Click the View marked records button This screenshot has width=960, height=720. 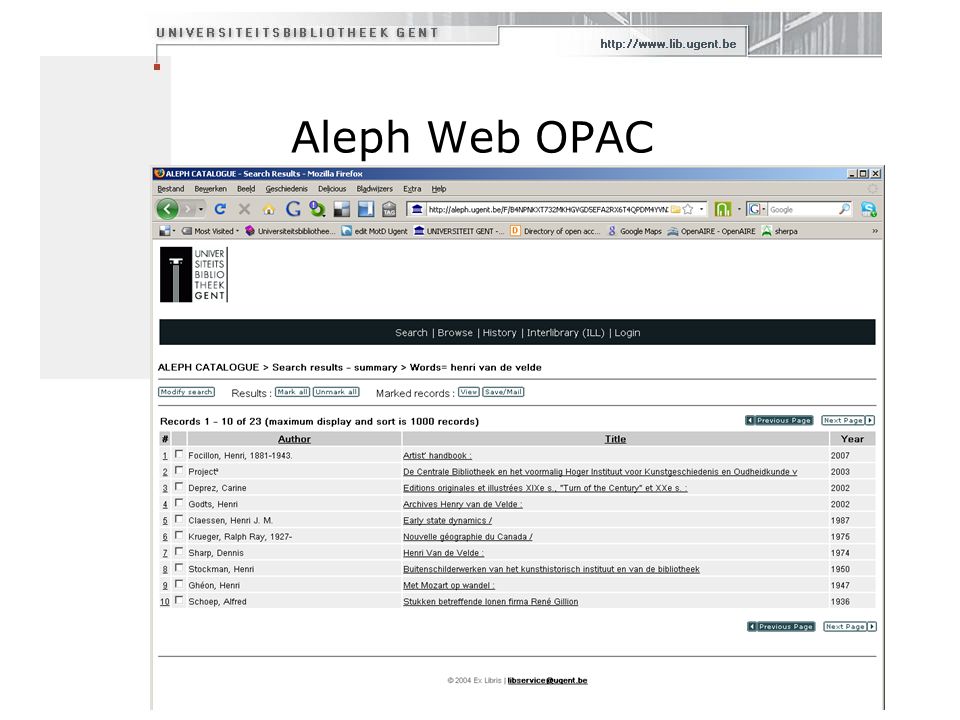click(468, 392)
